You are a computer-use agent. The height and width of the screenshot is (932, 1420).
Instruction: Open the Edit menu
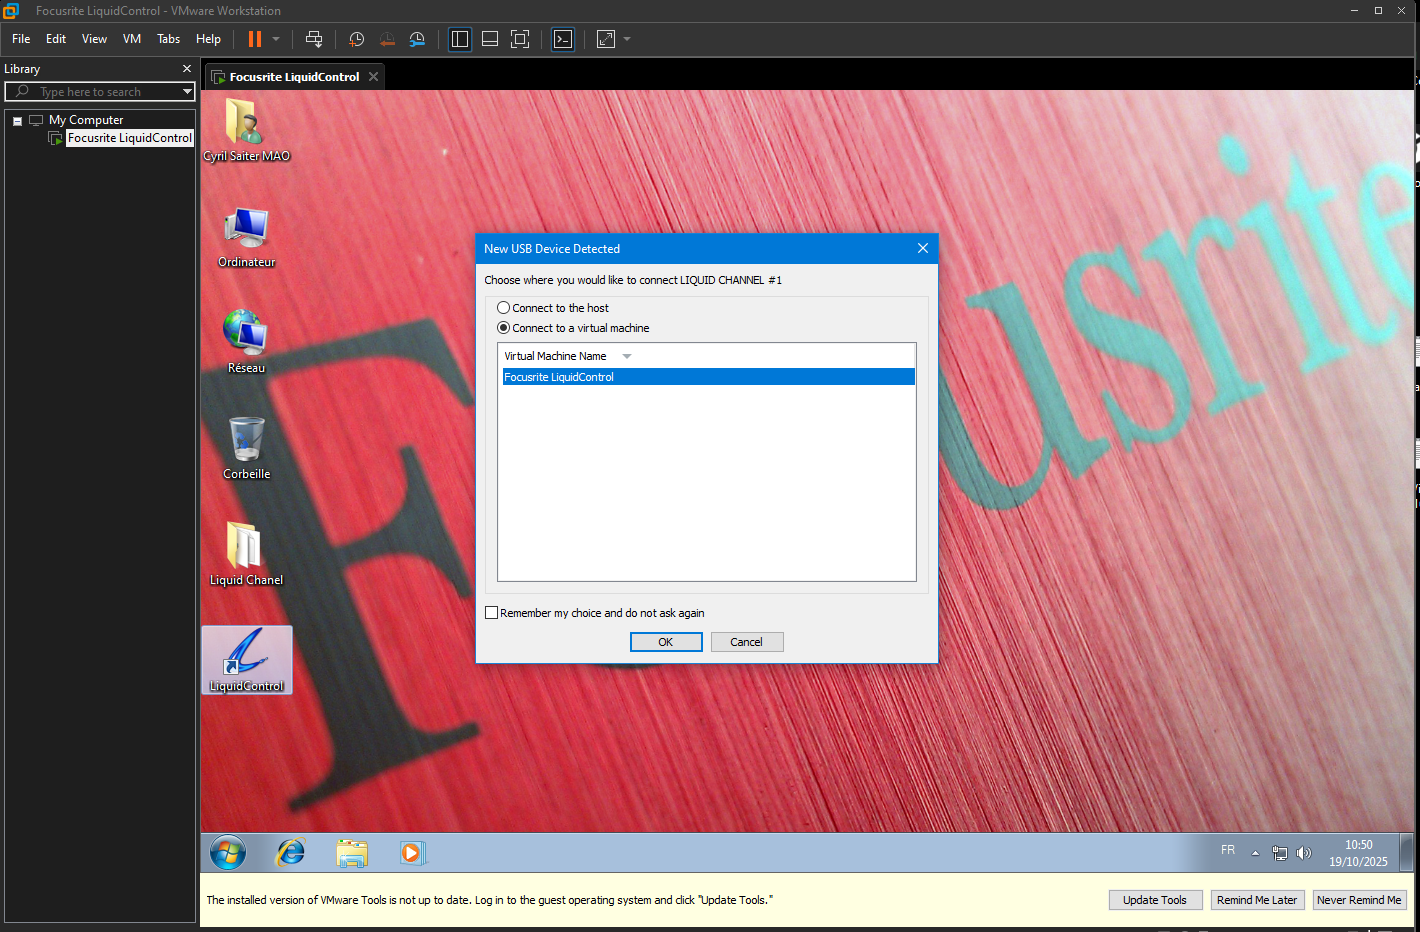(56, 39)
